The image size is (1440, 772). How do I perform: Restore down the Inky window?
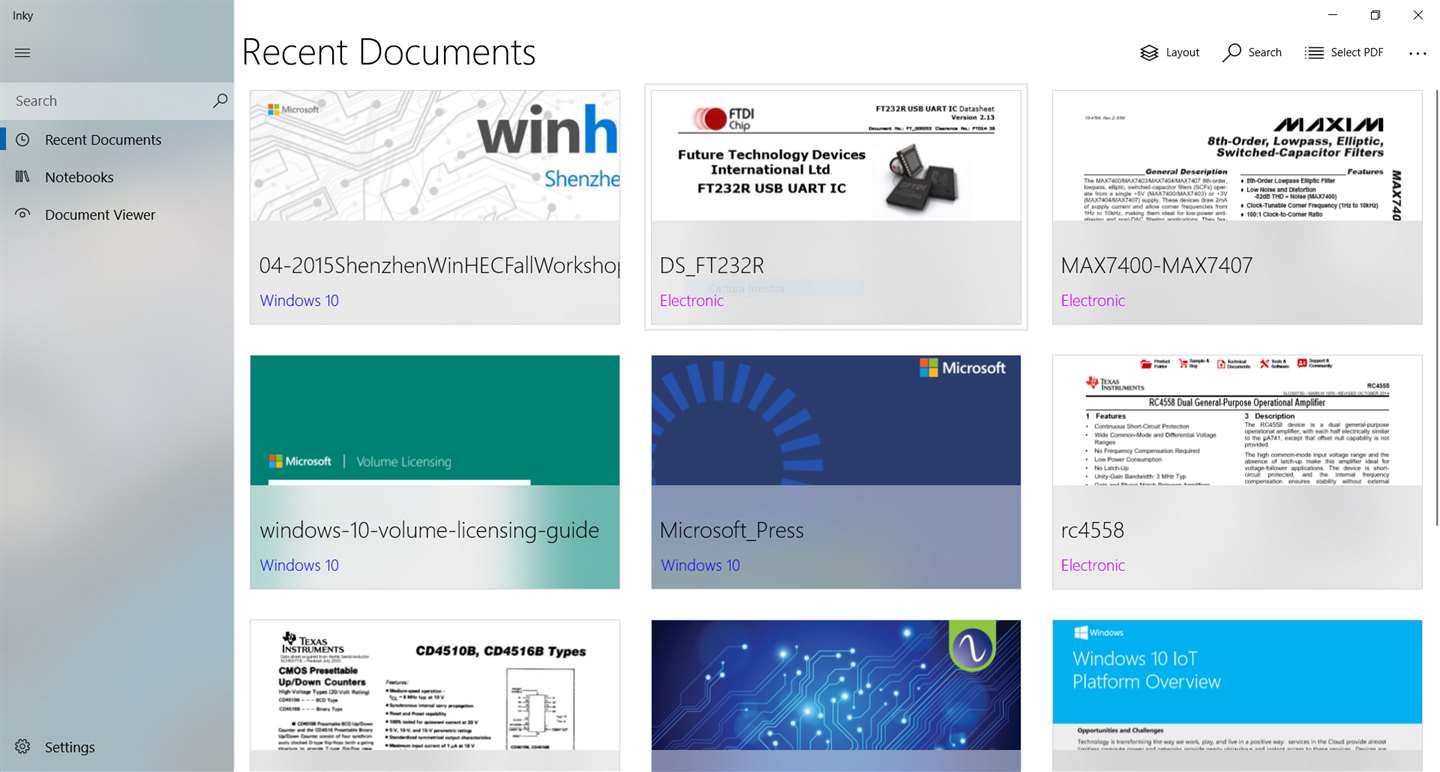pos(1375,15)
